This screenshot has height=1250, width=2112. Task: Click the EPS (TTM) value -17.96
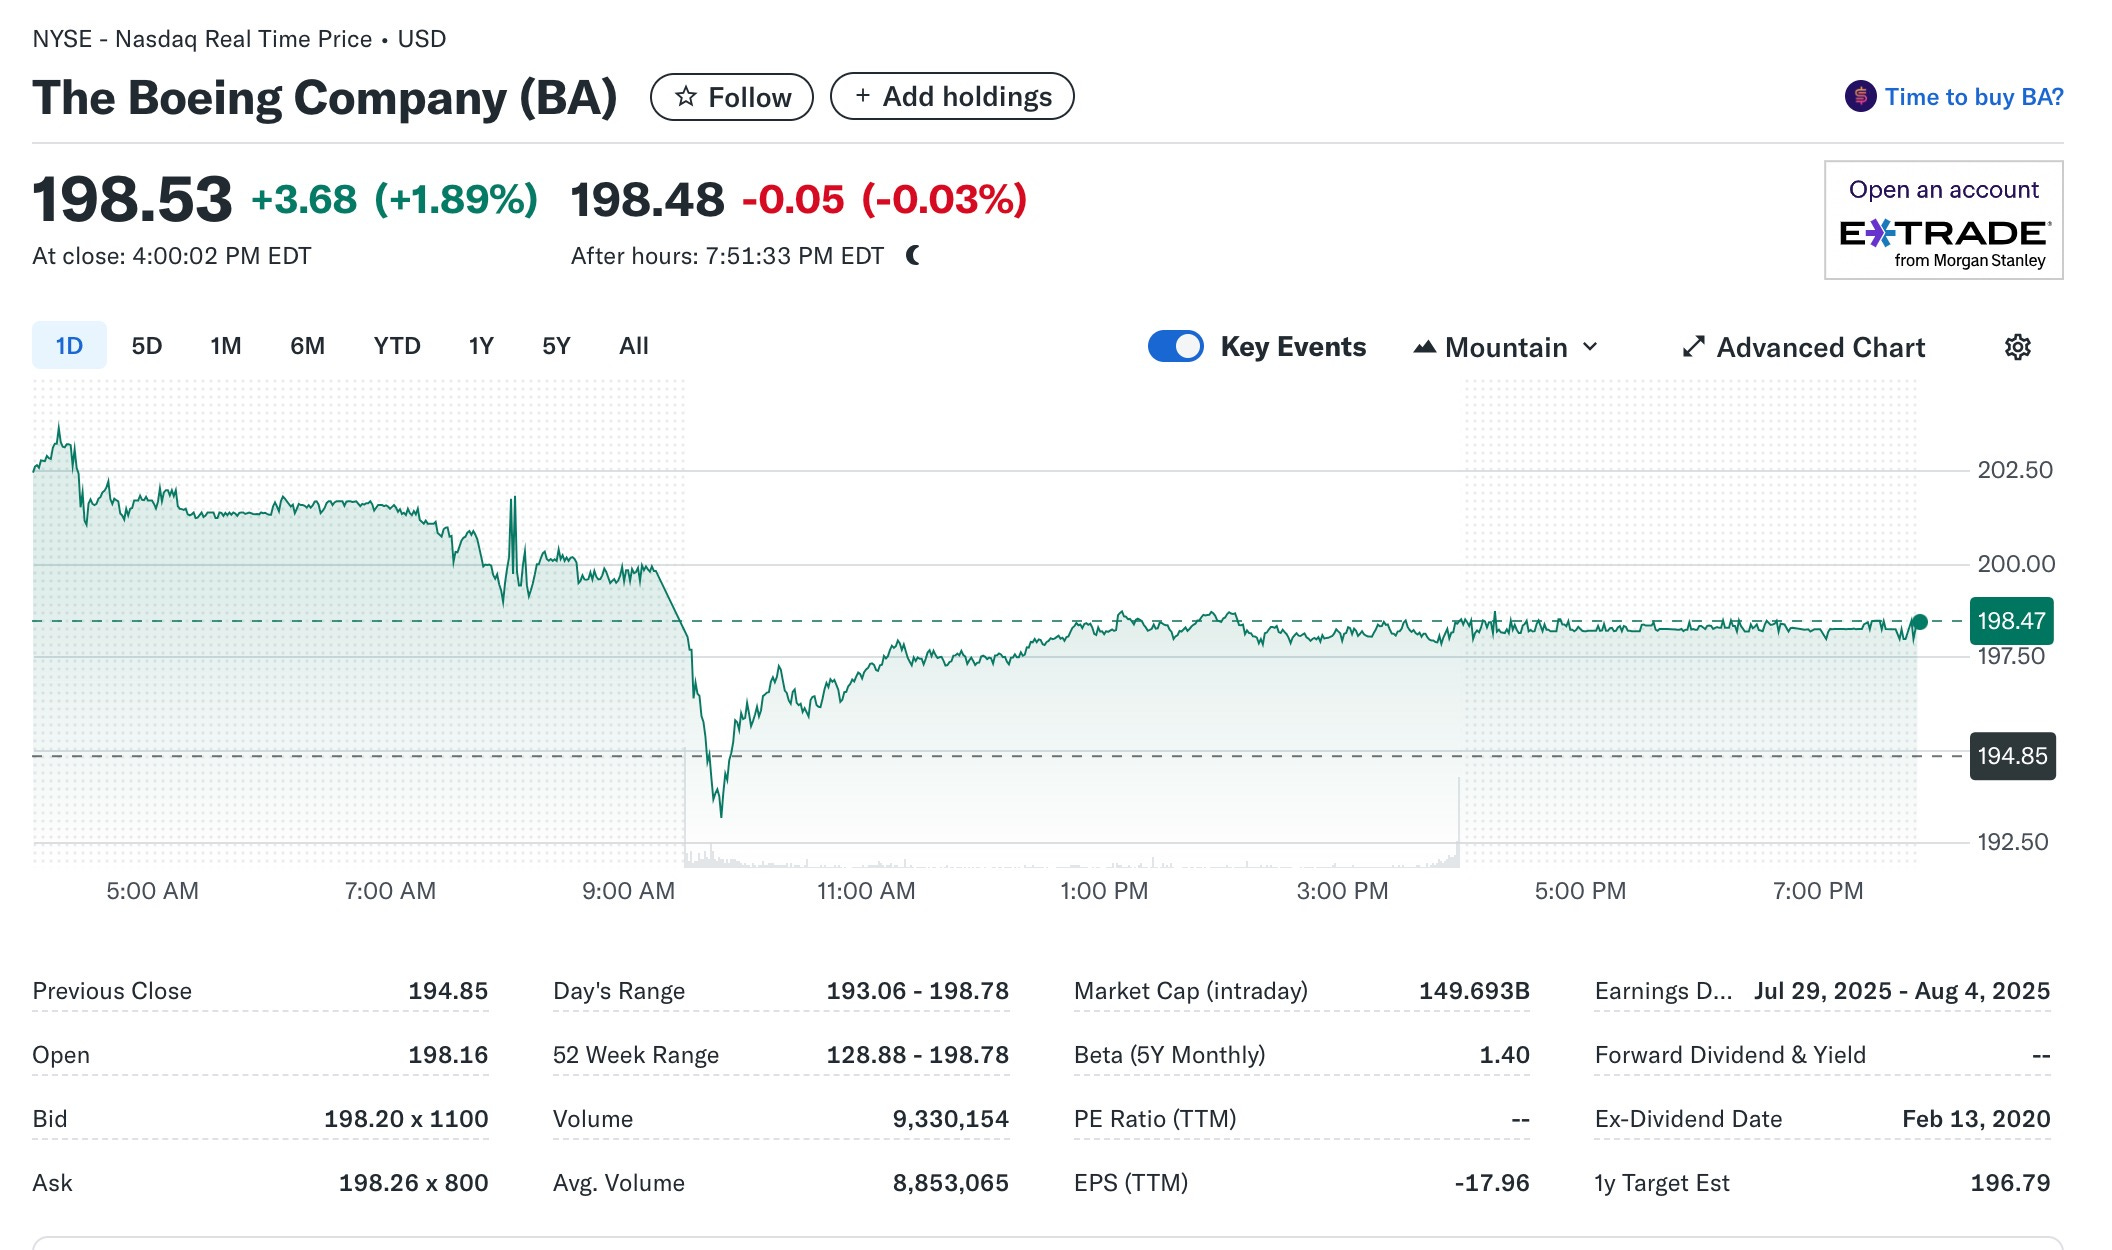[1491, 1183]
